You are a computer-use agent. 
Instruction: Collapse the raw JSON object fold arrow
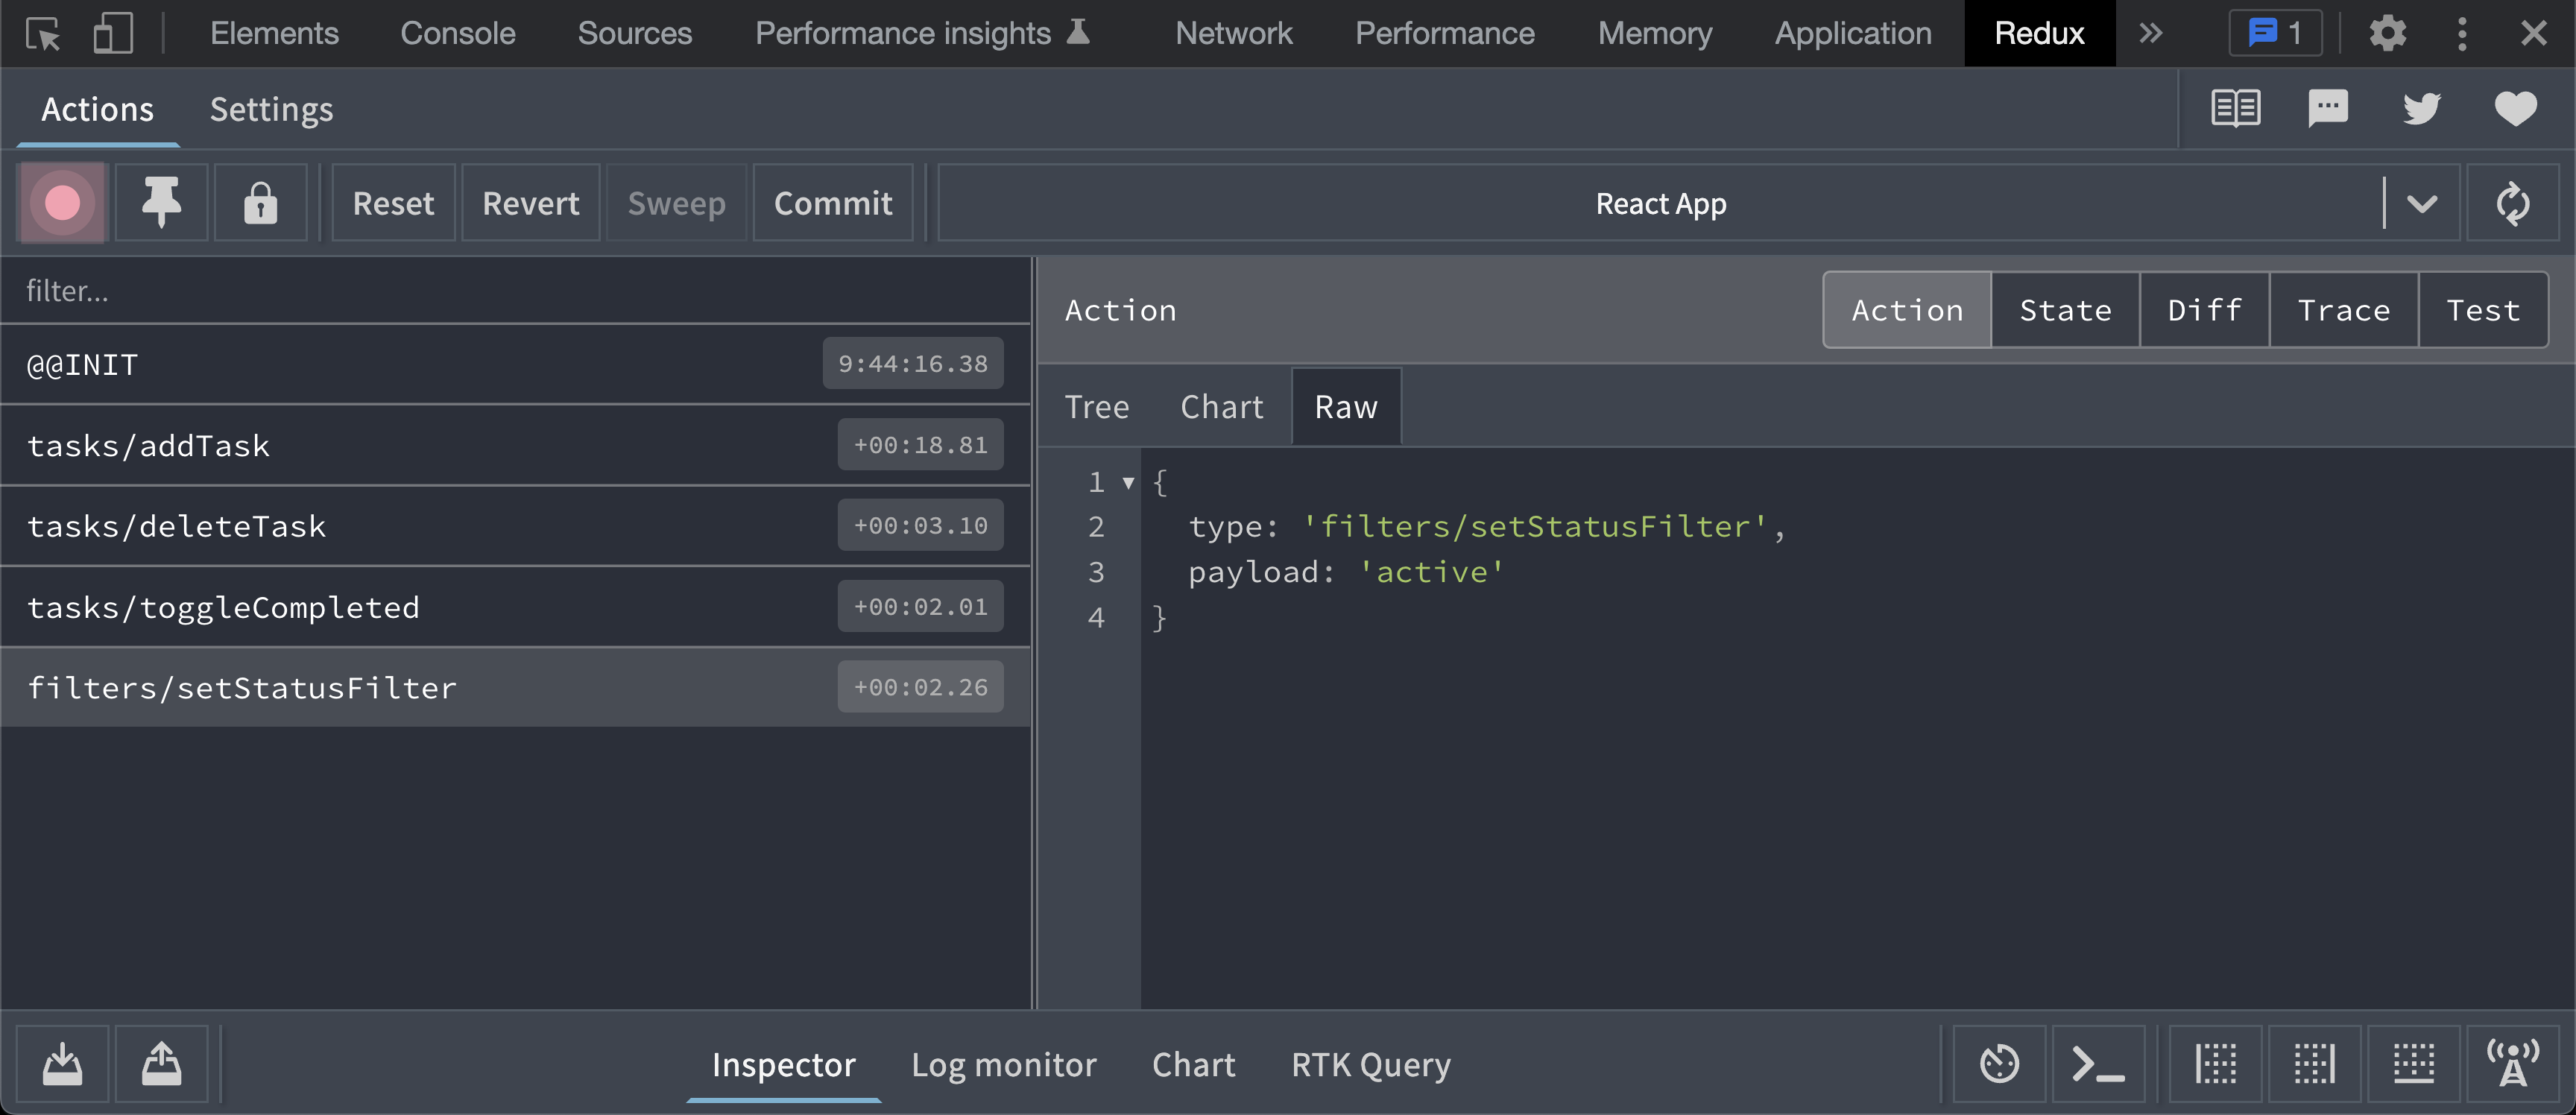pyautogui.click(x=1128, y=483)
